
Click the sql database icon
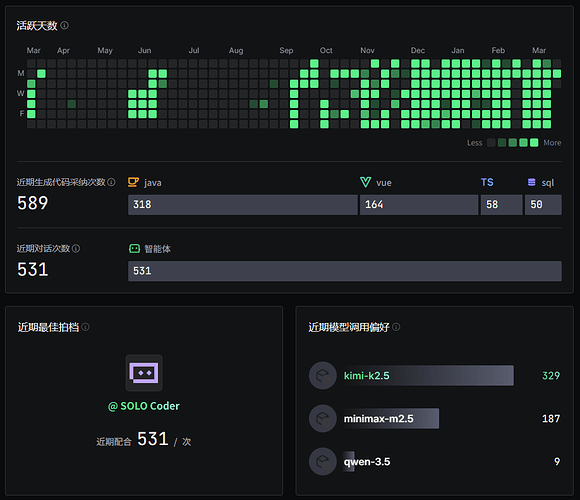532,182
